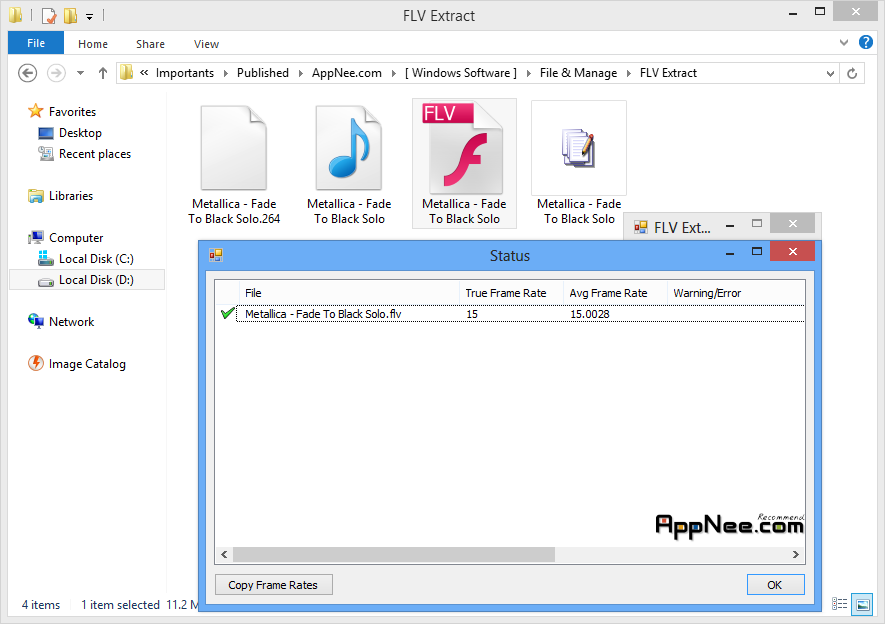The width and height of the screenshot is (885, 624).
Task: Expand the ribbon with the chevron
Action: point(844,42)
